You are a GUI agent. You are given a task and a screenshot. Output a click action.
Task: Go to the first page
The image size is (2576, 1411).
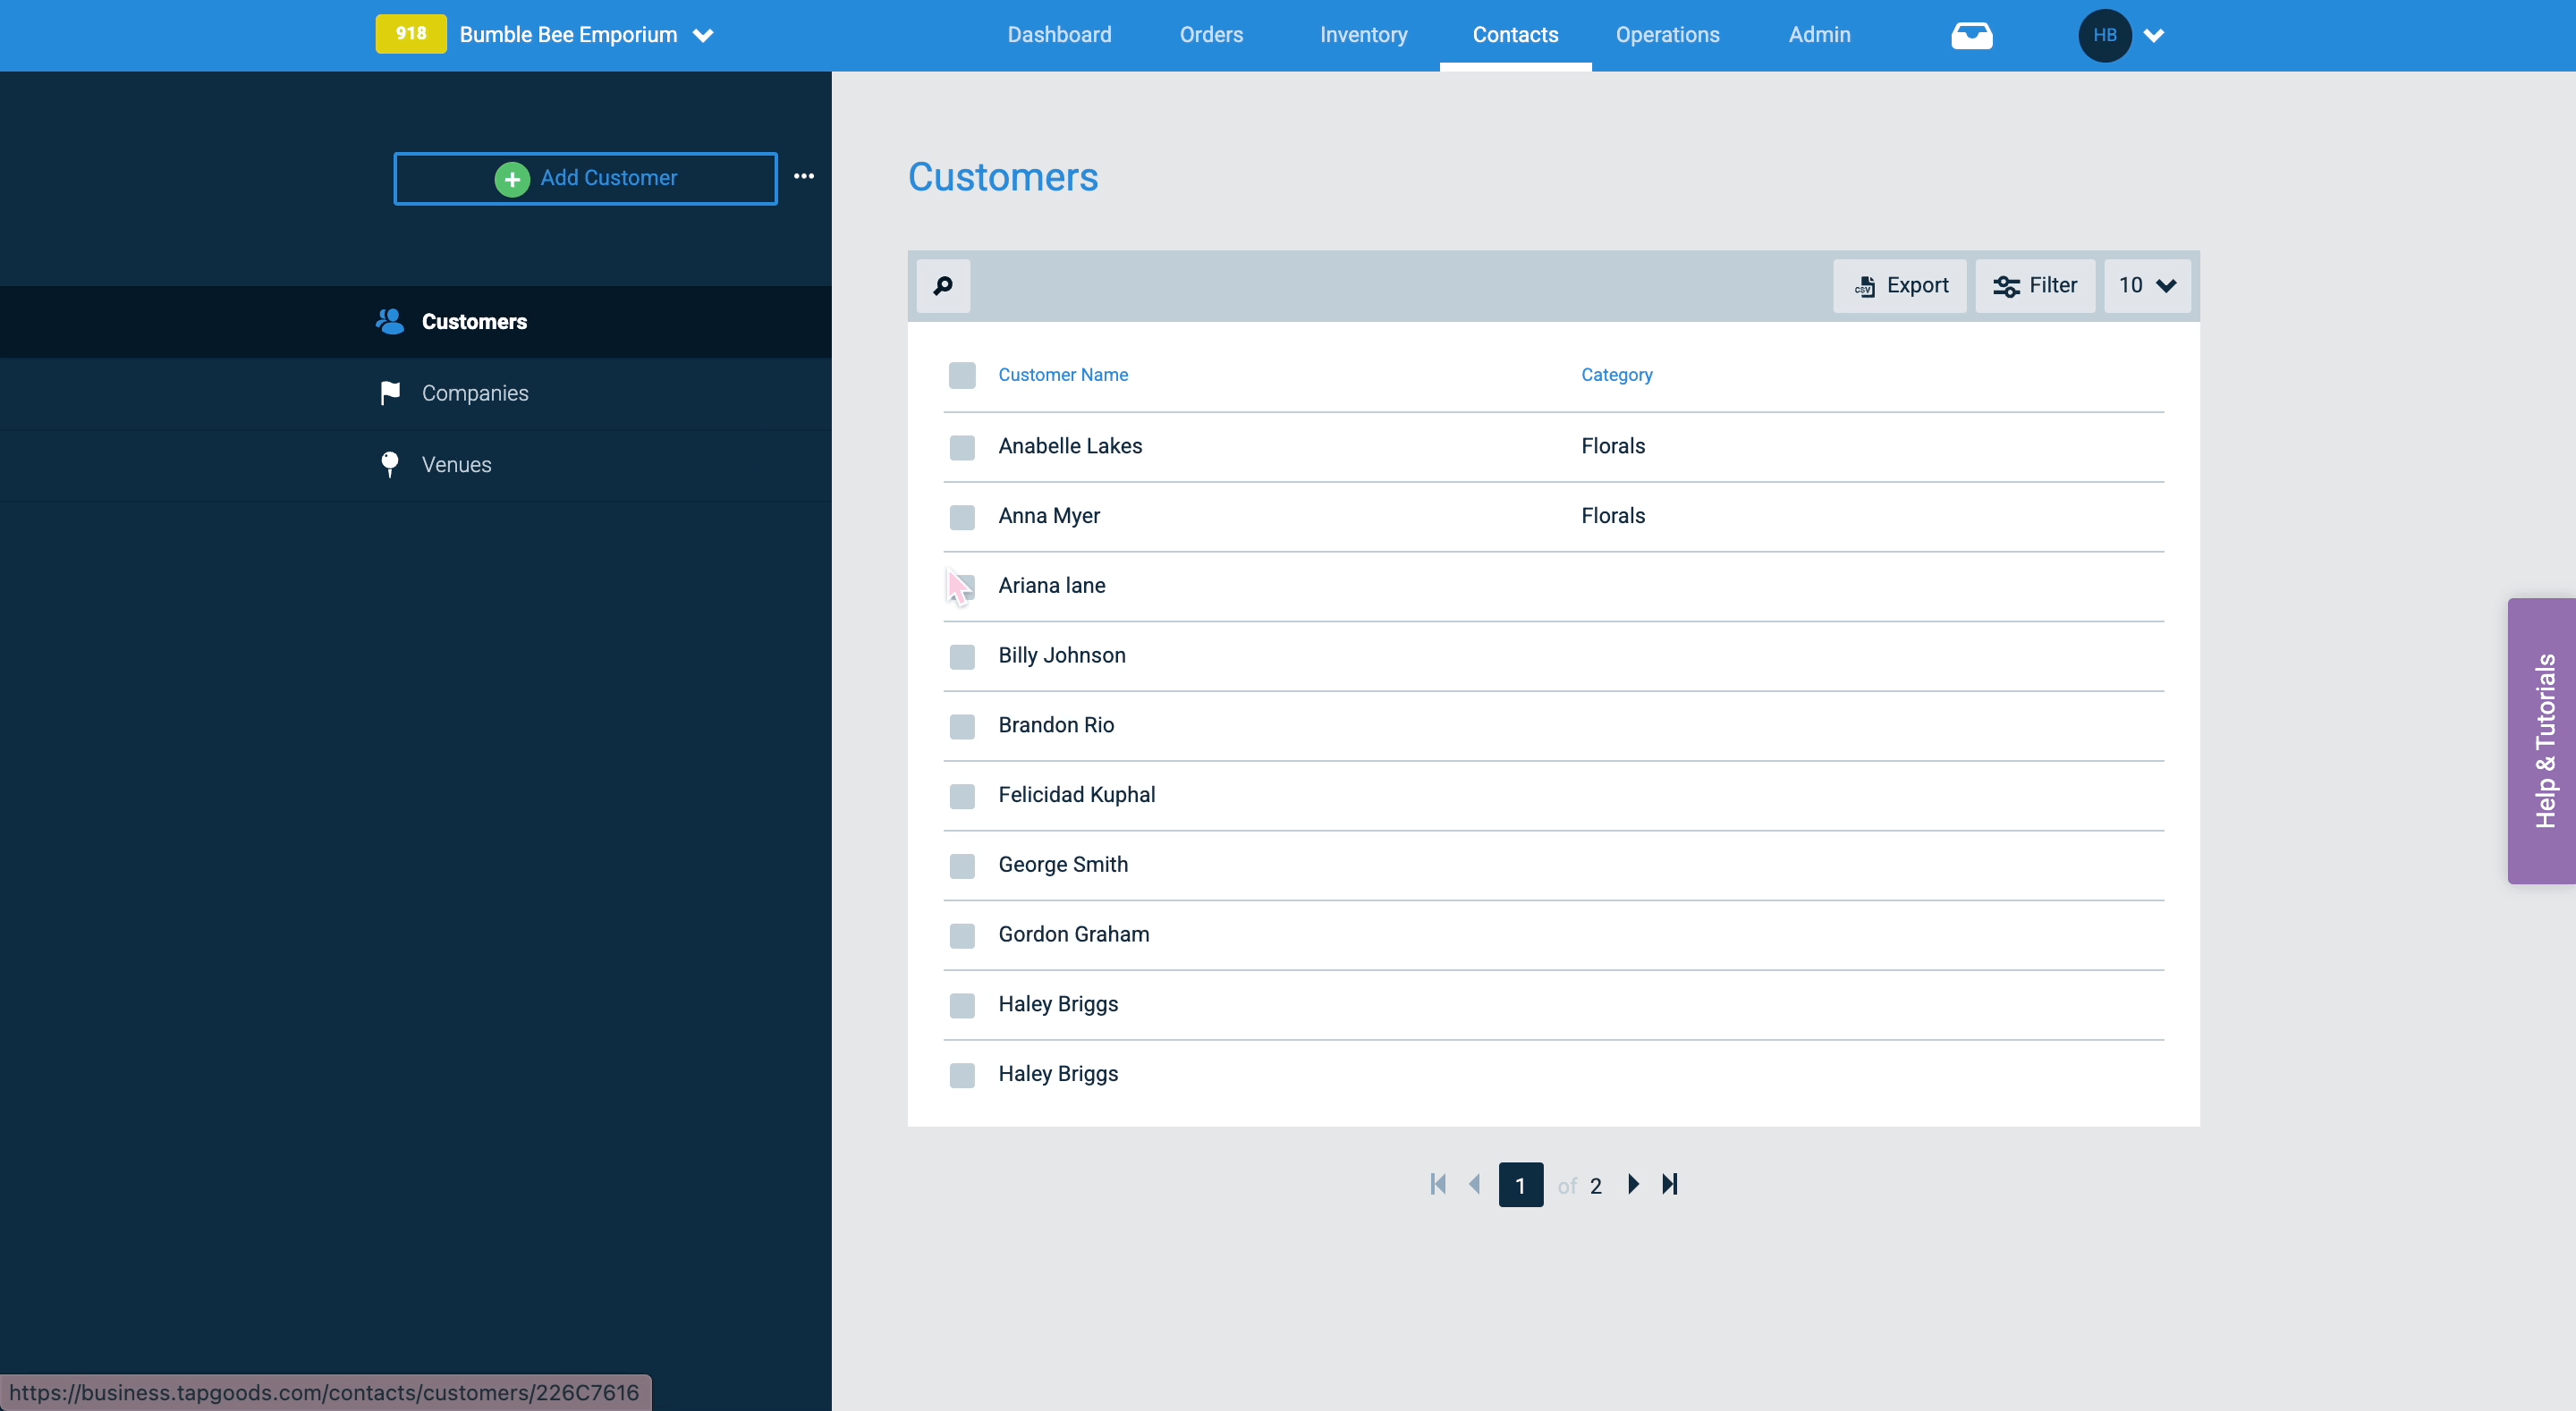tap(1438, 1184)
